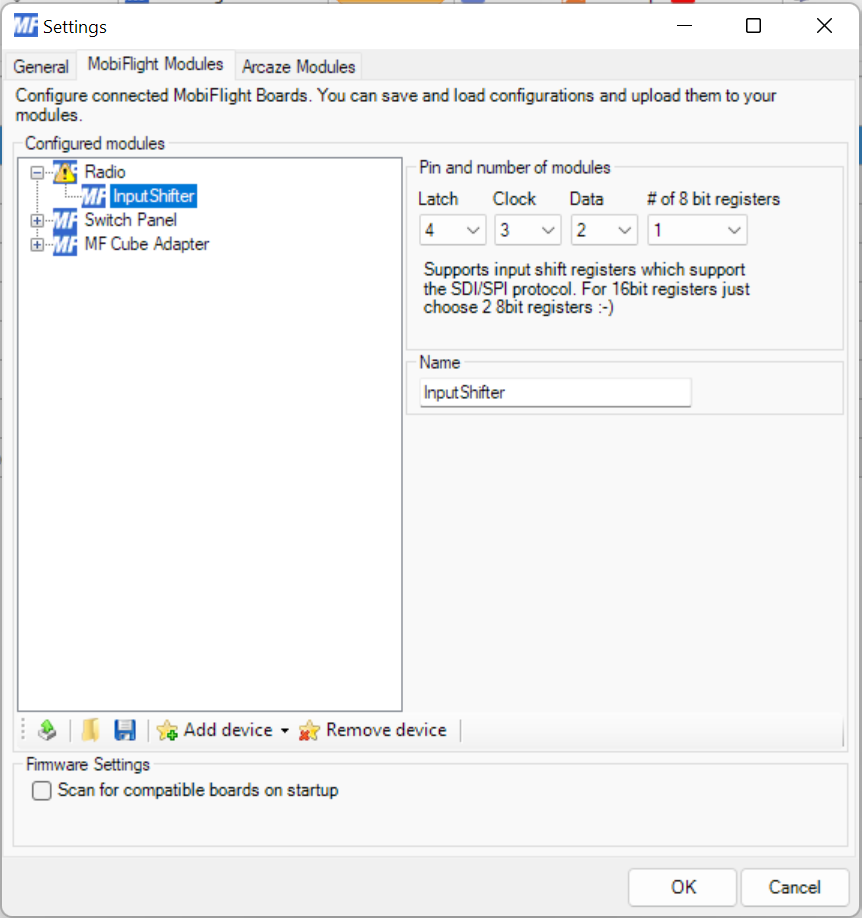Select the MobiFlight Modules tab

point(155,64)
